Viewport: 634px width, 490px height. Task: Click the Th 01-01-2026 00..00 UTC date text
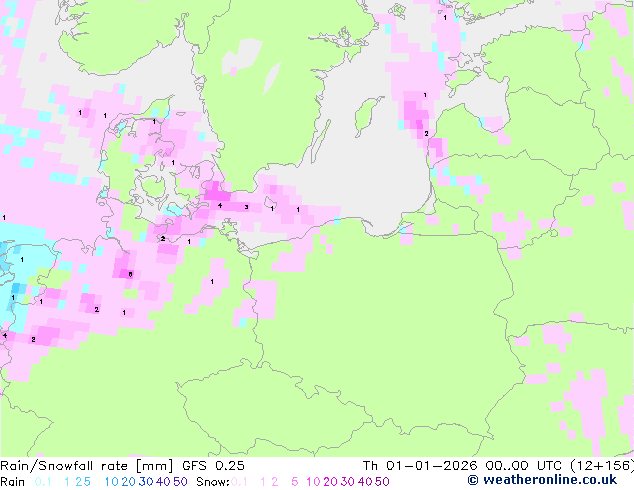pos(463,466)
